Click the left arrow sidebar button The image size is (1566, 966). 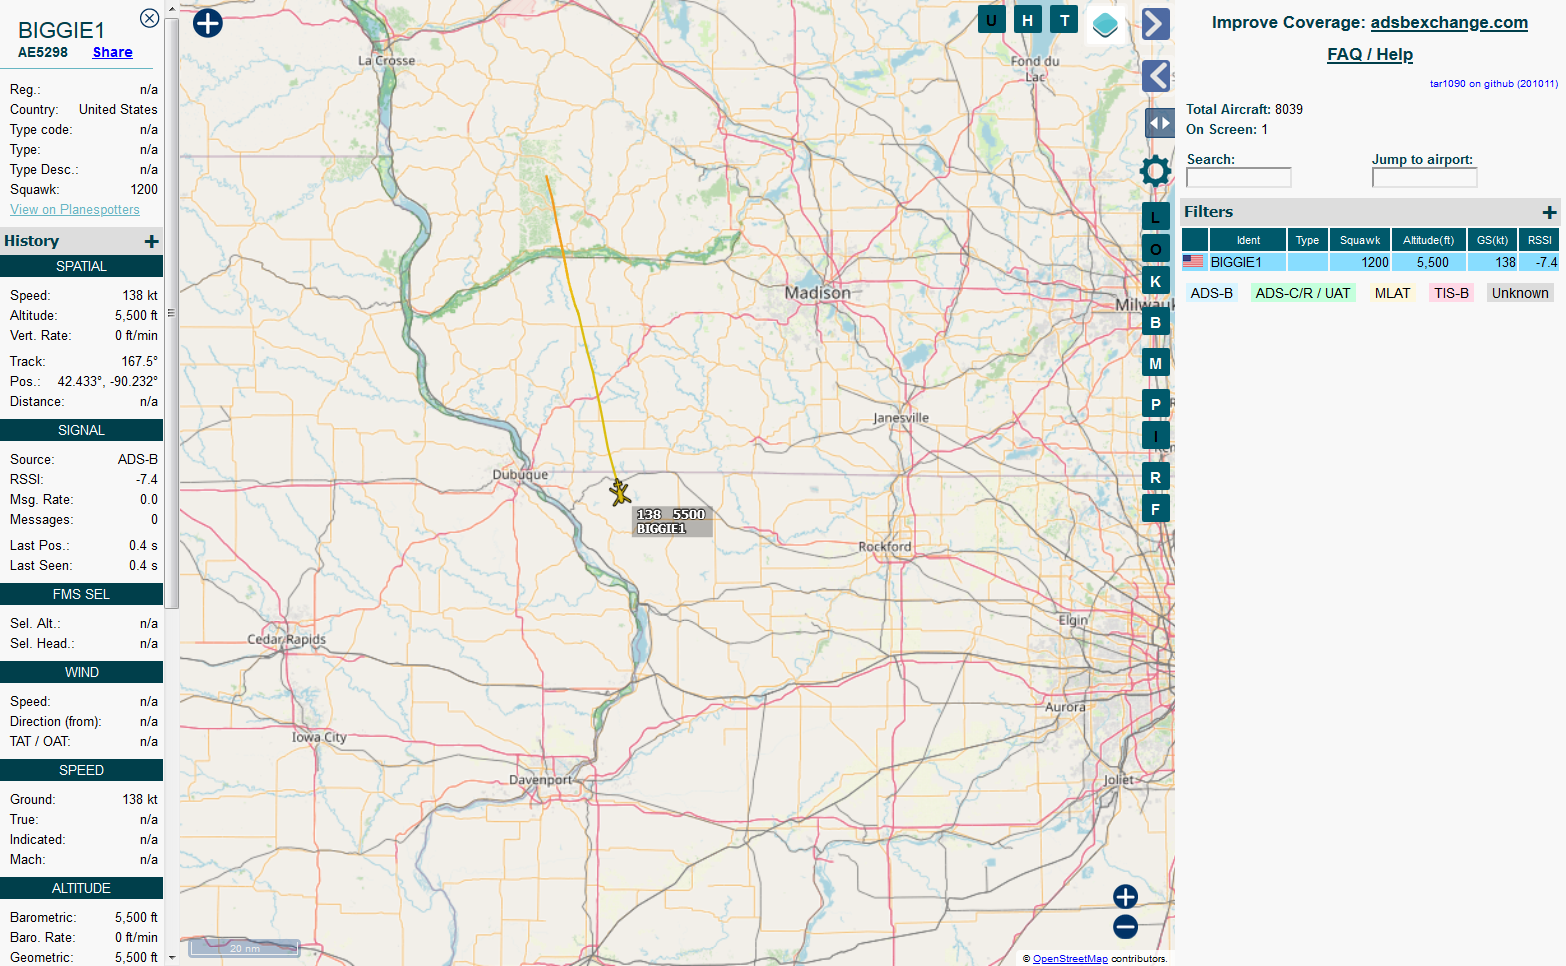pyautogui.click(x=1156, y=76)
